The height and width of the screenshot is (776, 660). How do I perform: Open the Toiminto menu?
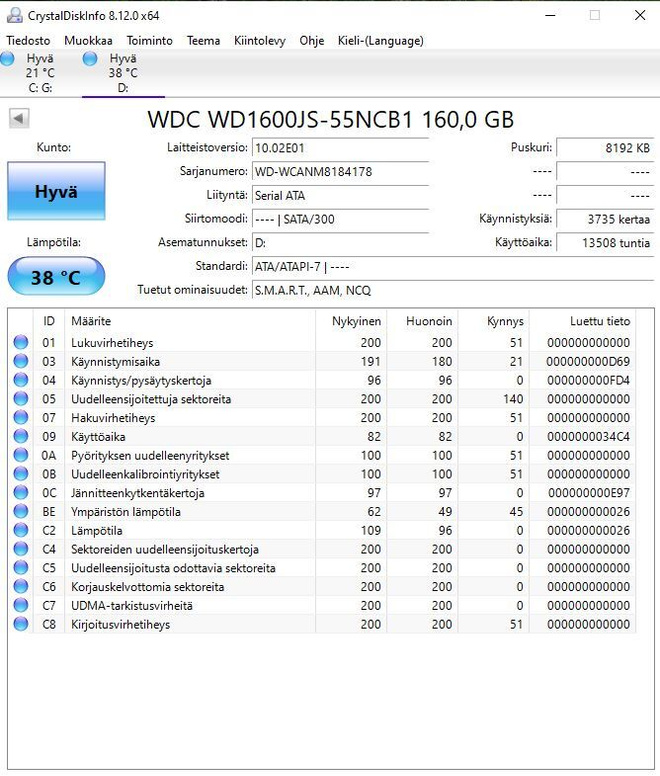click(x=149, y=41)
